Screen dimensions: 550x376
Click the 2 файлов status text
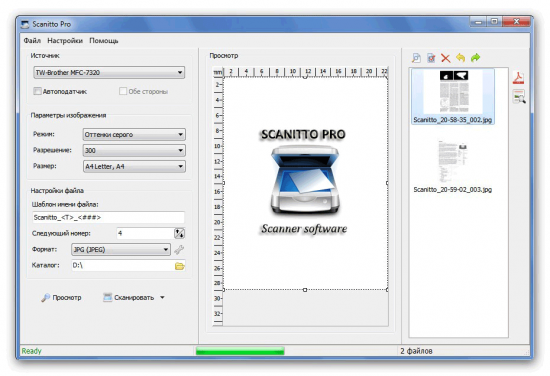(416, 351)
